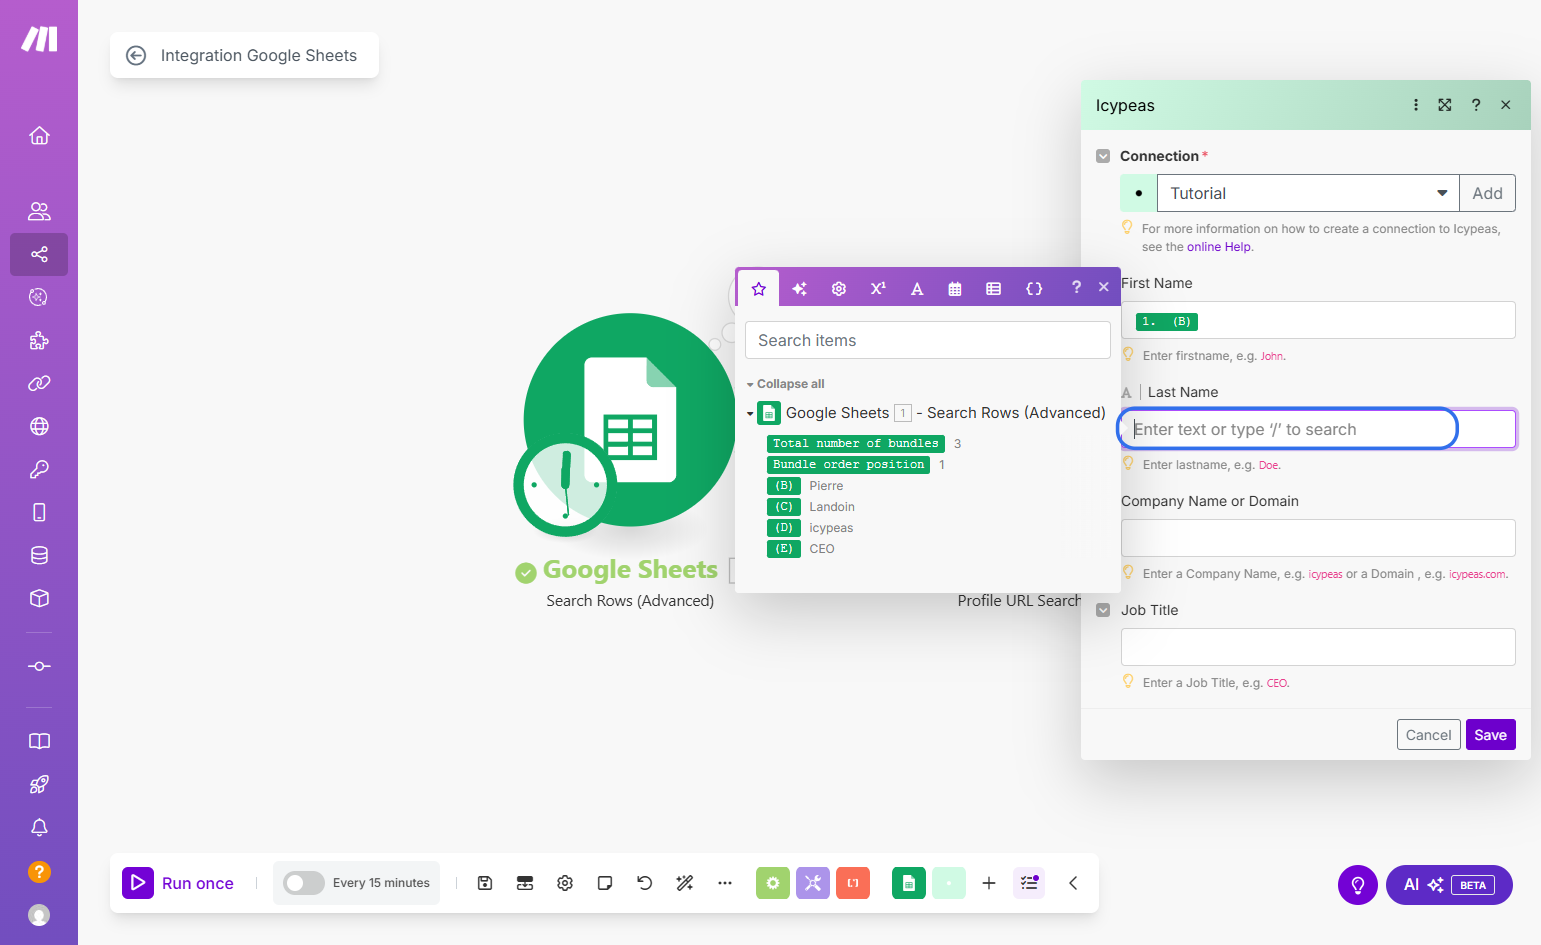Select the sparkle AI tab in mapping panel

(x=799, y=288)
